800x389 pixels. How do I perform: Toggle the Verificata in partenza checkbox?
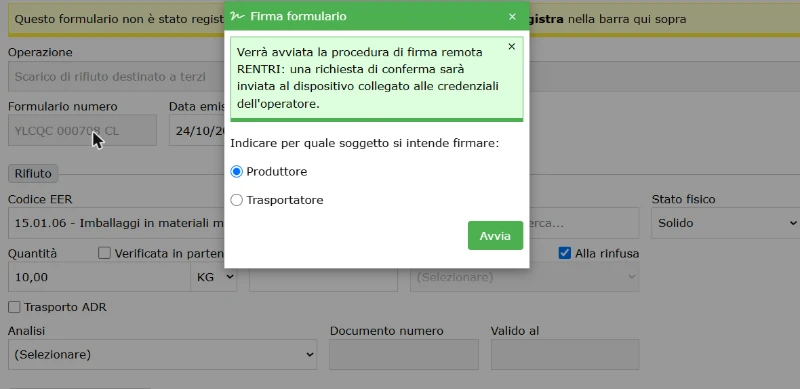click(104, 253)
